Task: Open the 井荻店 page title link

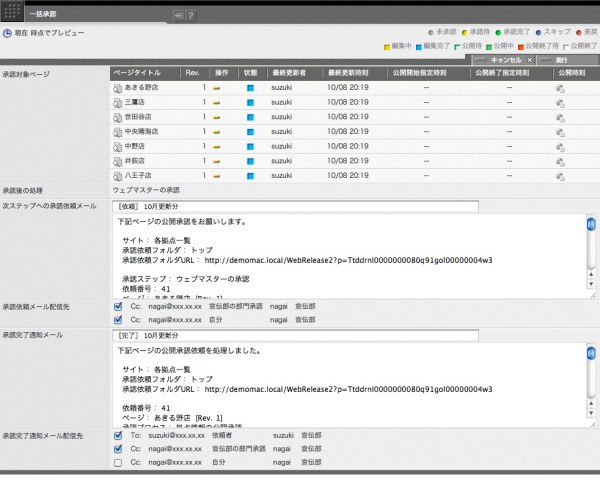Action: (135, 160)
